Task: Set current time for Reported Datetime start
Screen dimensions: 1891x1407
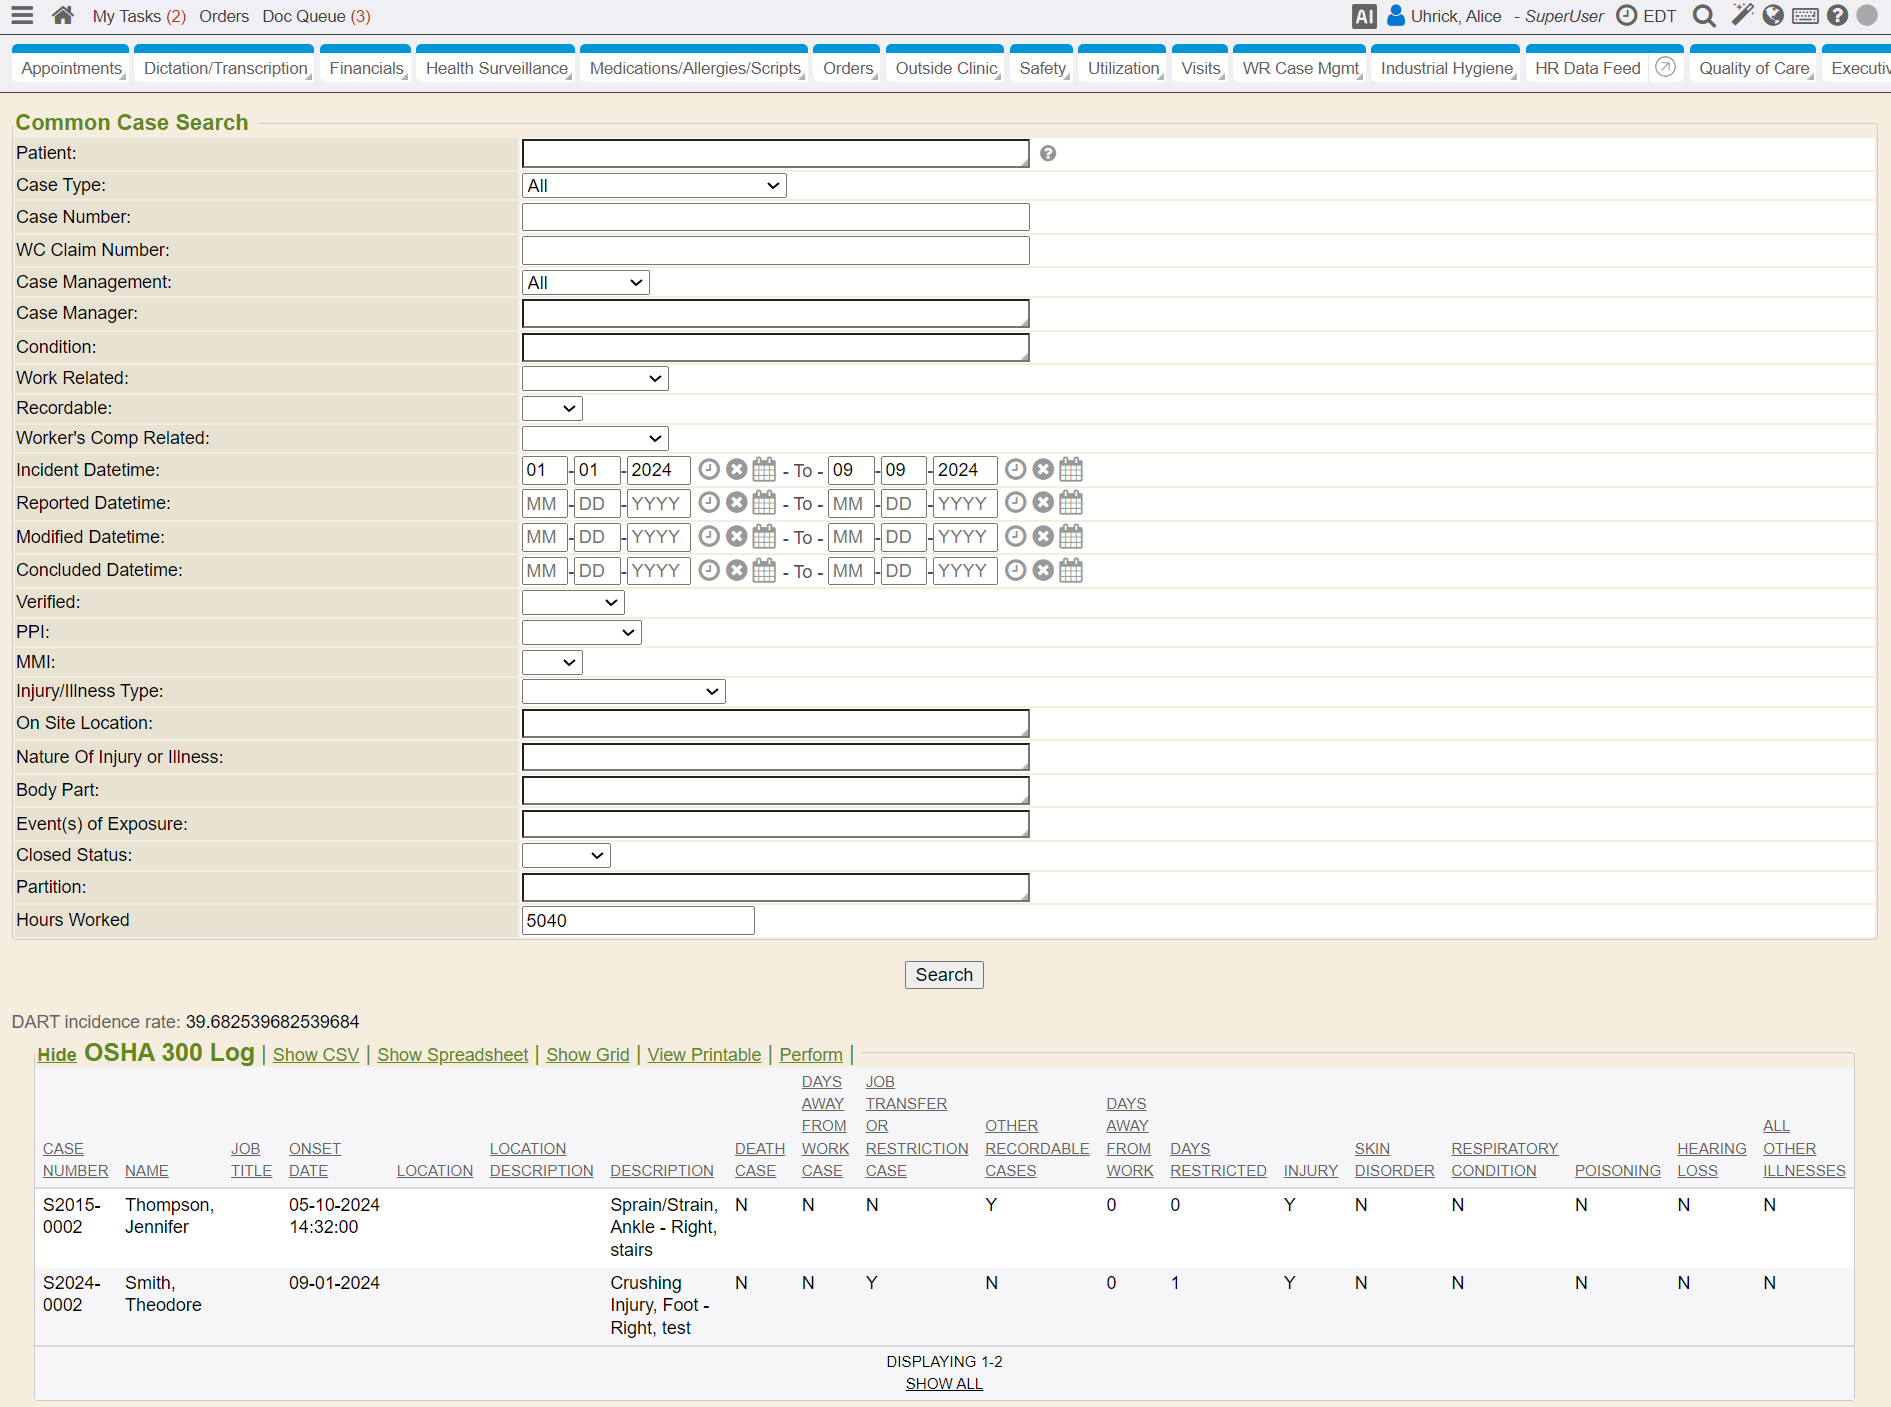Action: click(x=709, y=503)
